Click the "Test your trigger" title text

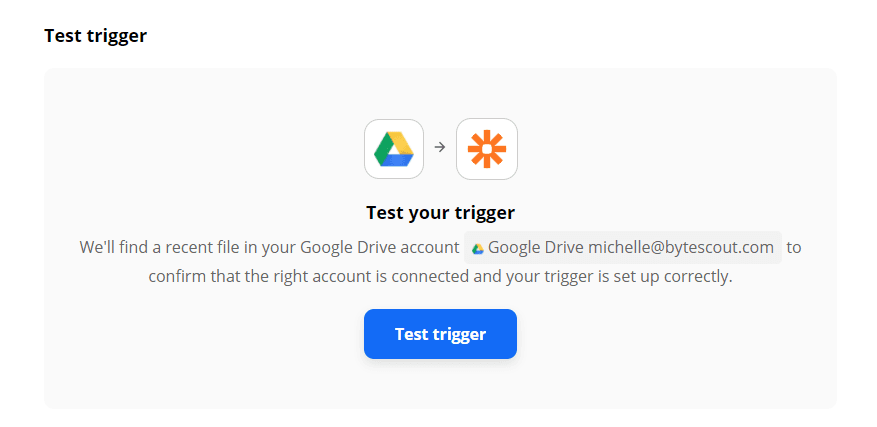[x=440, y=212]
